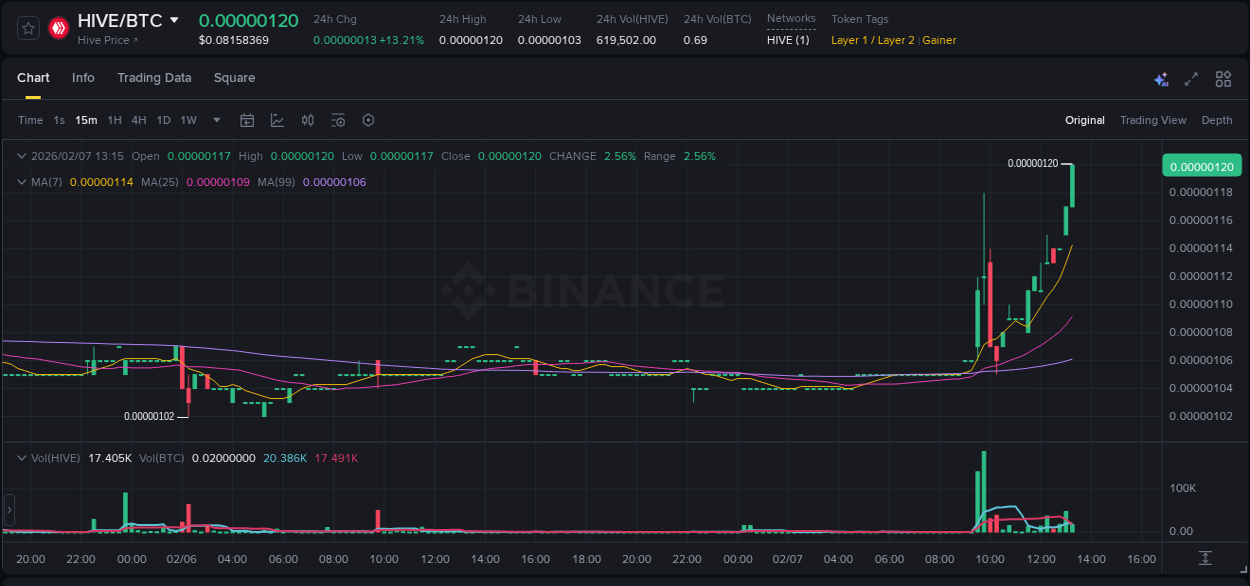The image size is (1250, 586).
Task: Collapse the OHLC info row chevron
Action: 21,156
